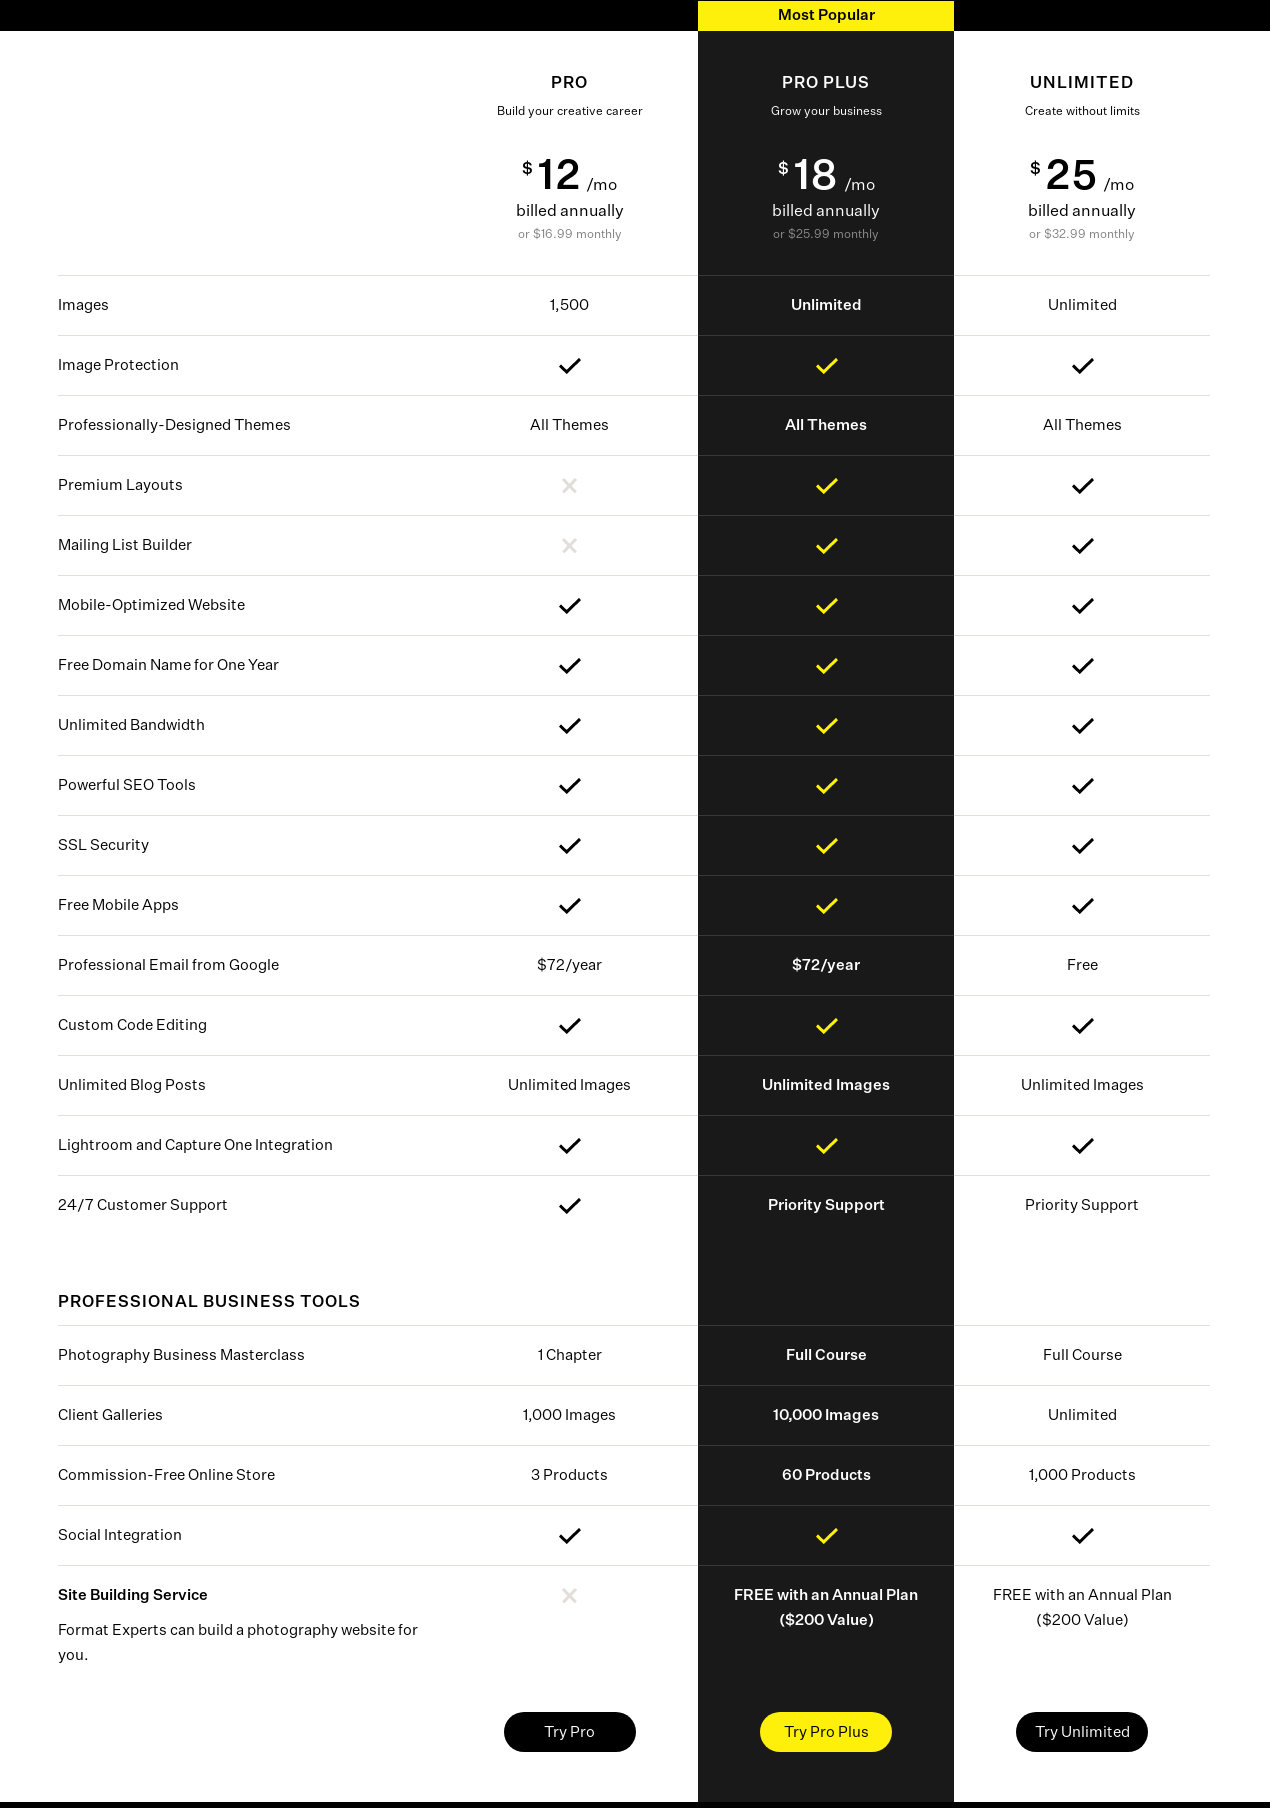Select the Most Popular banner

click(826, 15)
